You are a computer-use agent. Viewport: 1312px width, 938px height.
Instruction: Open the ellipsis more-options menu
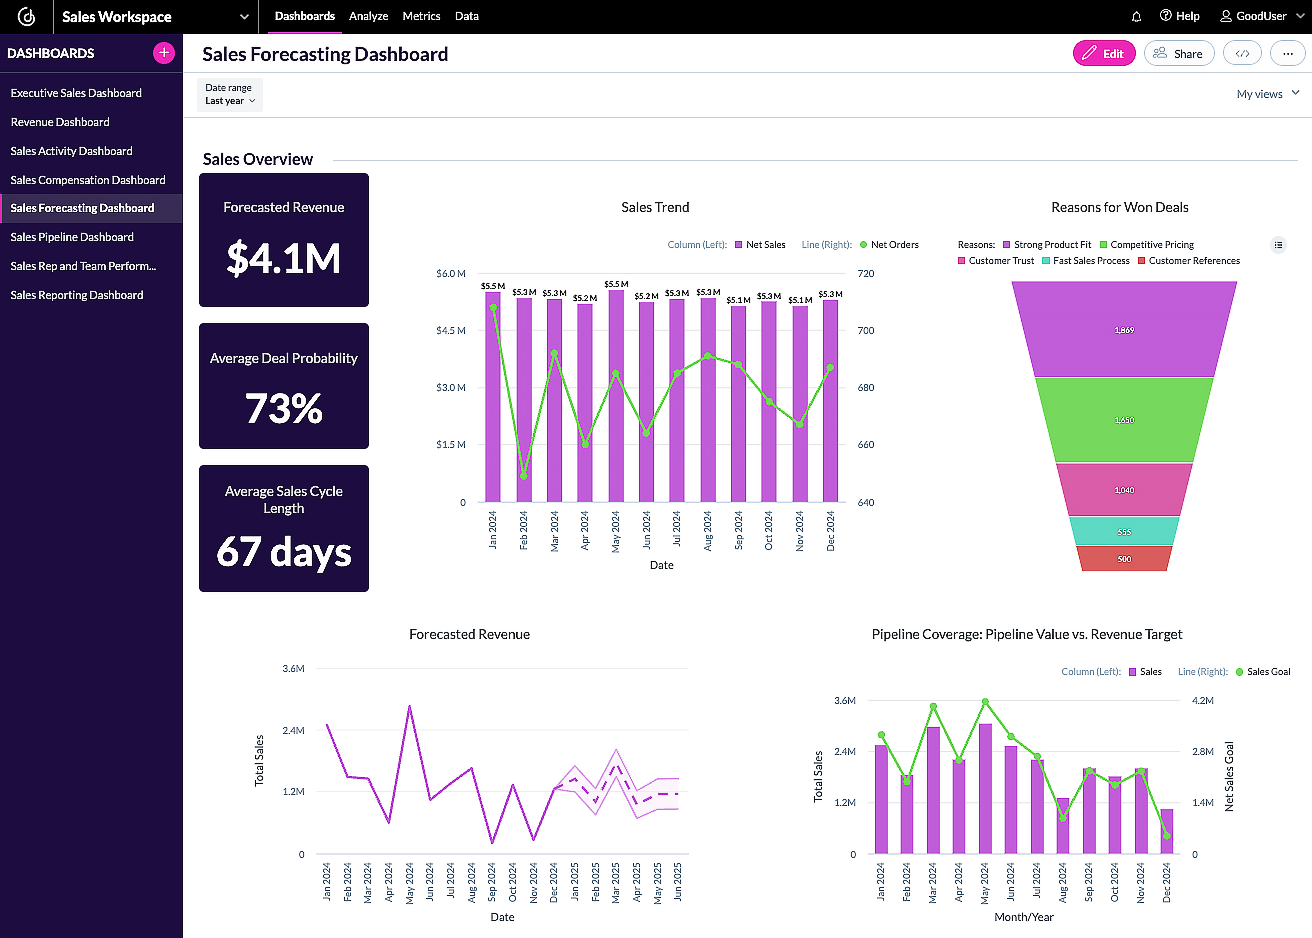[x=1288, y=53]
